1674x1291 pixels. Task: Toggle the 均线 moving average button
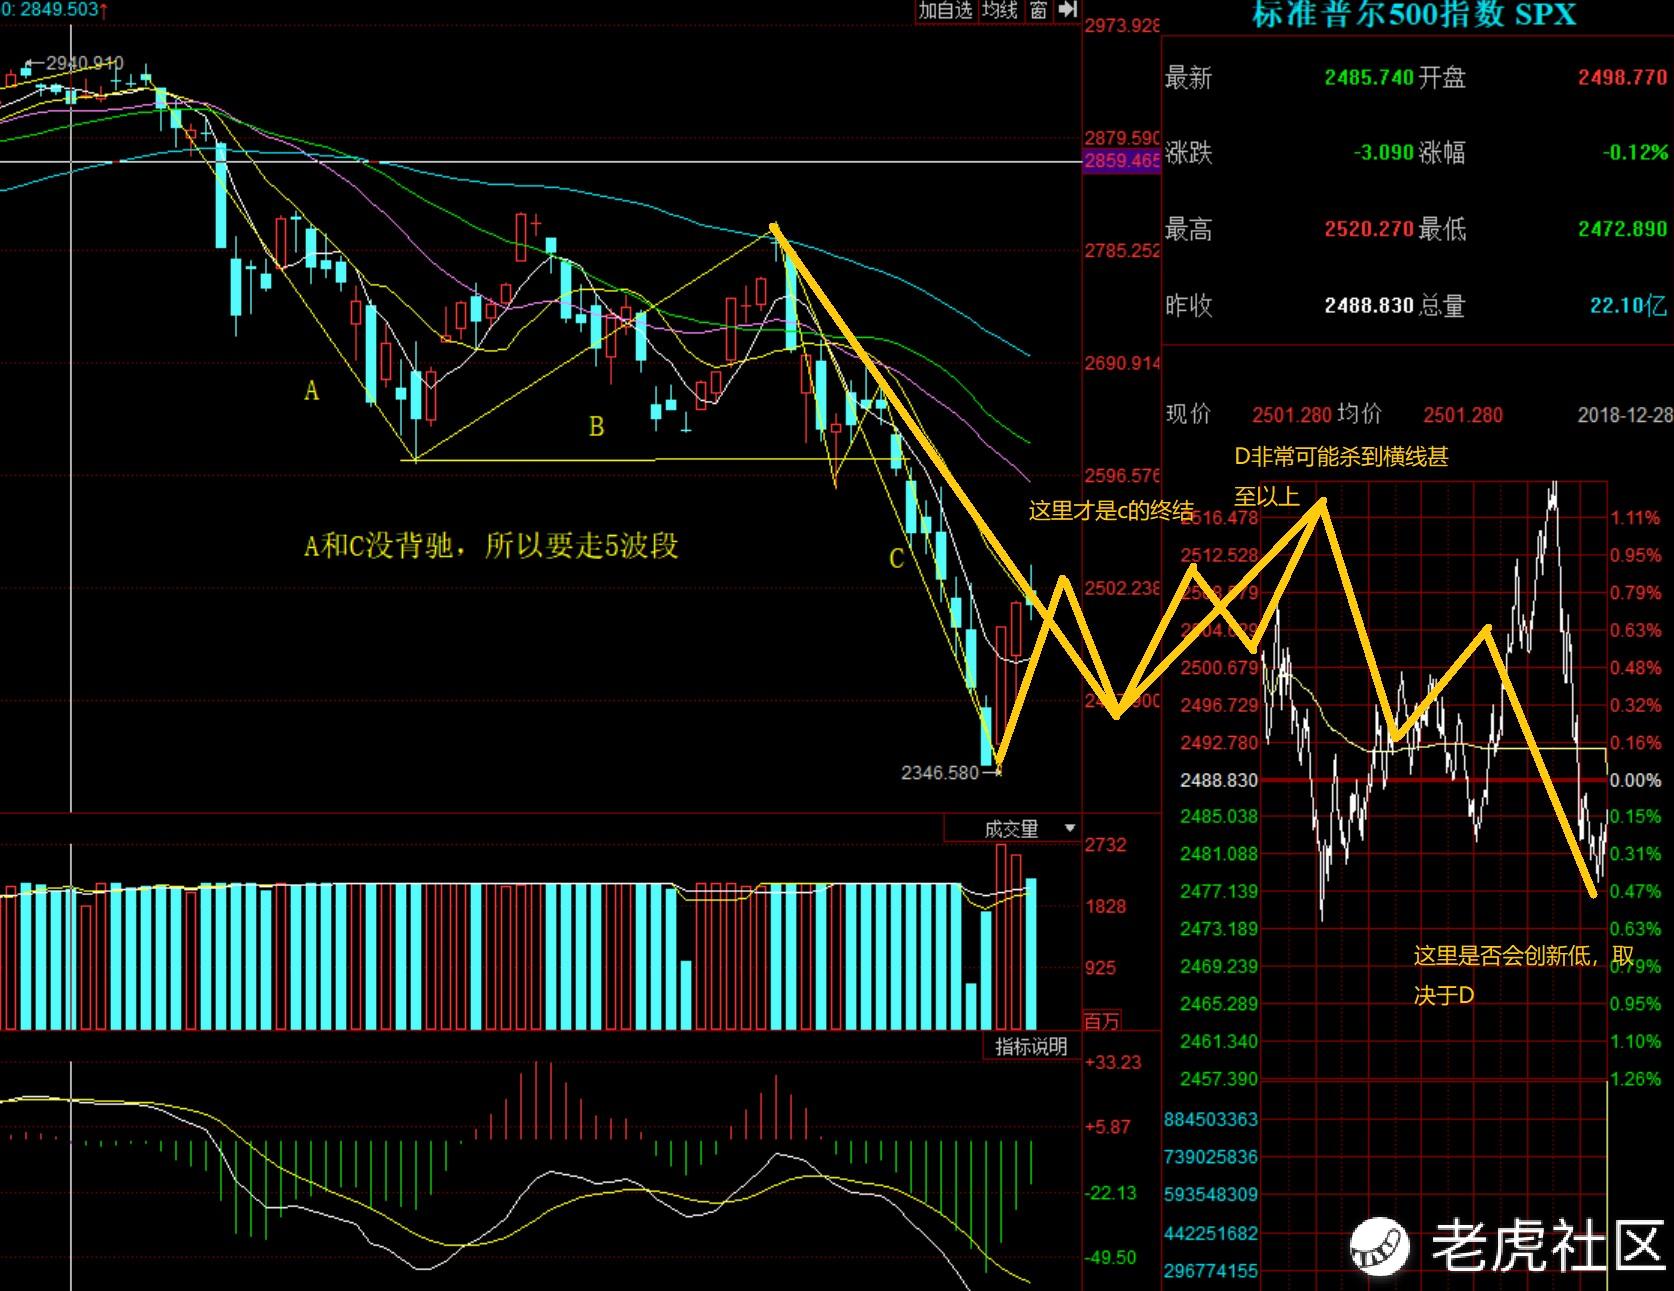(x=999, y=10)
